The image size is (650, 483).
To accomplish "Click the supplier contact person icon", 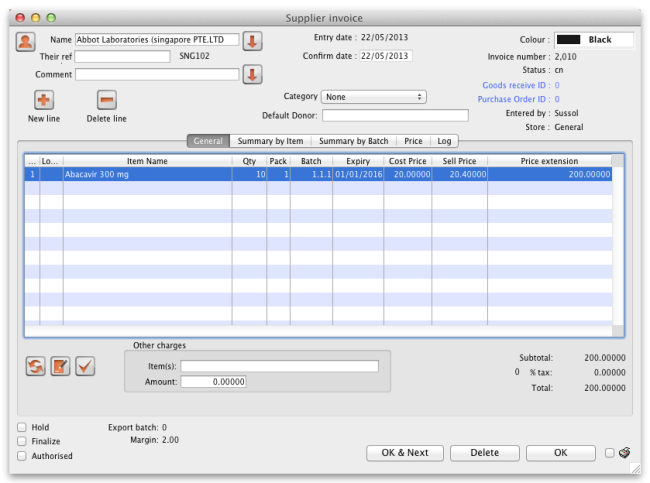I will pos(26,41).
